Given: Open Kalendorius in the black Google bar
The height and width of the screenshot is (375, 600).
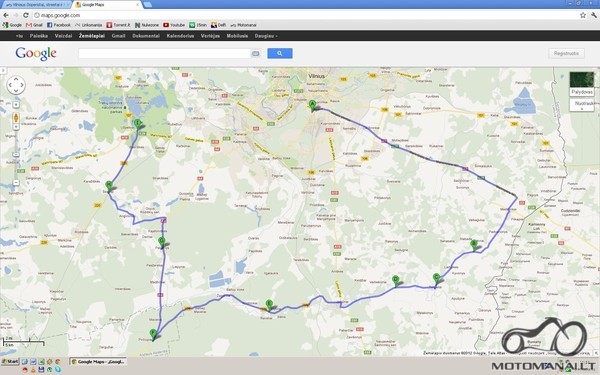Looking at the screenshot, I should (x=180, y=36).
